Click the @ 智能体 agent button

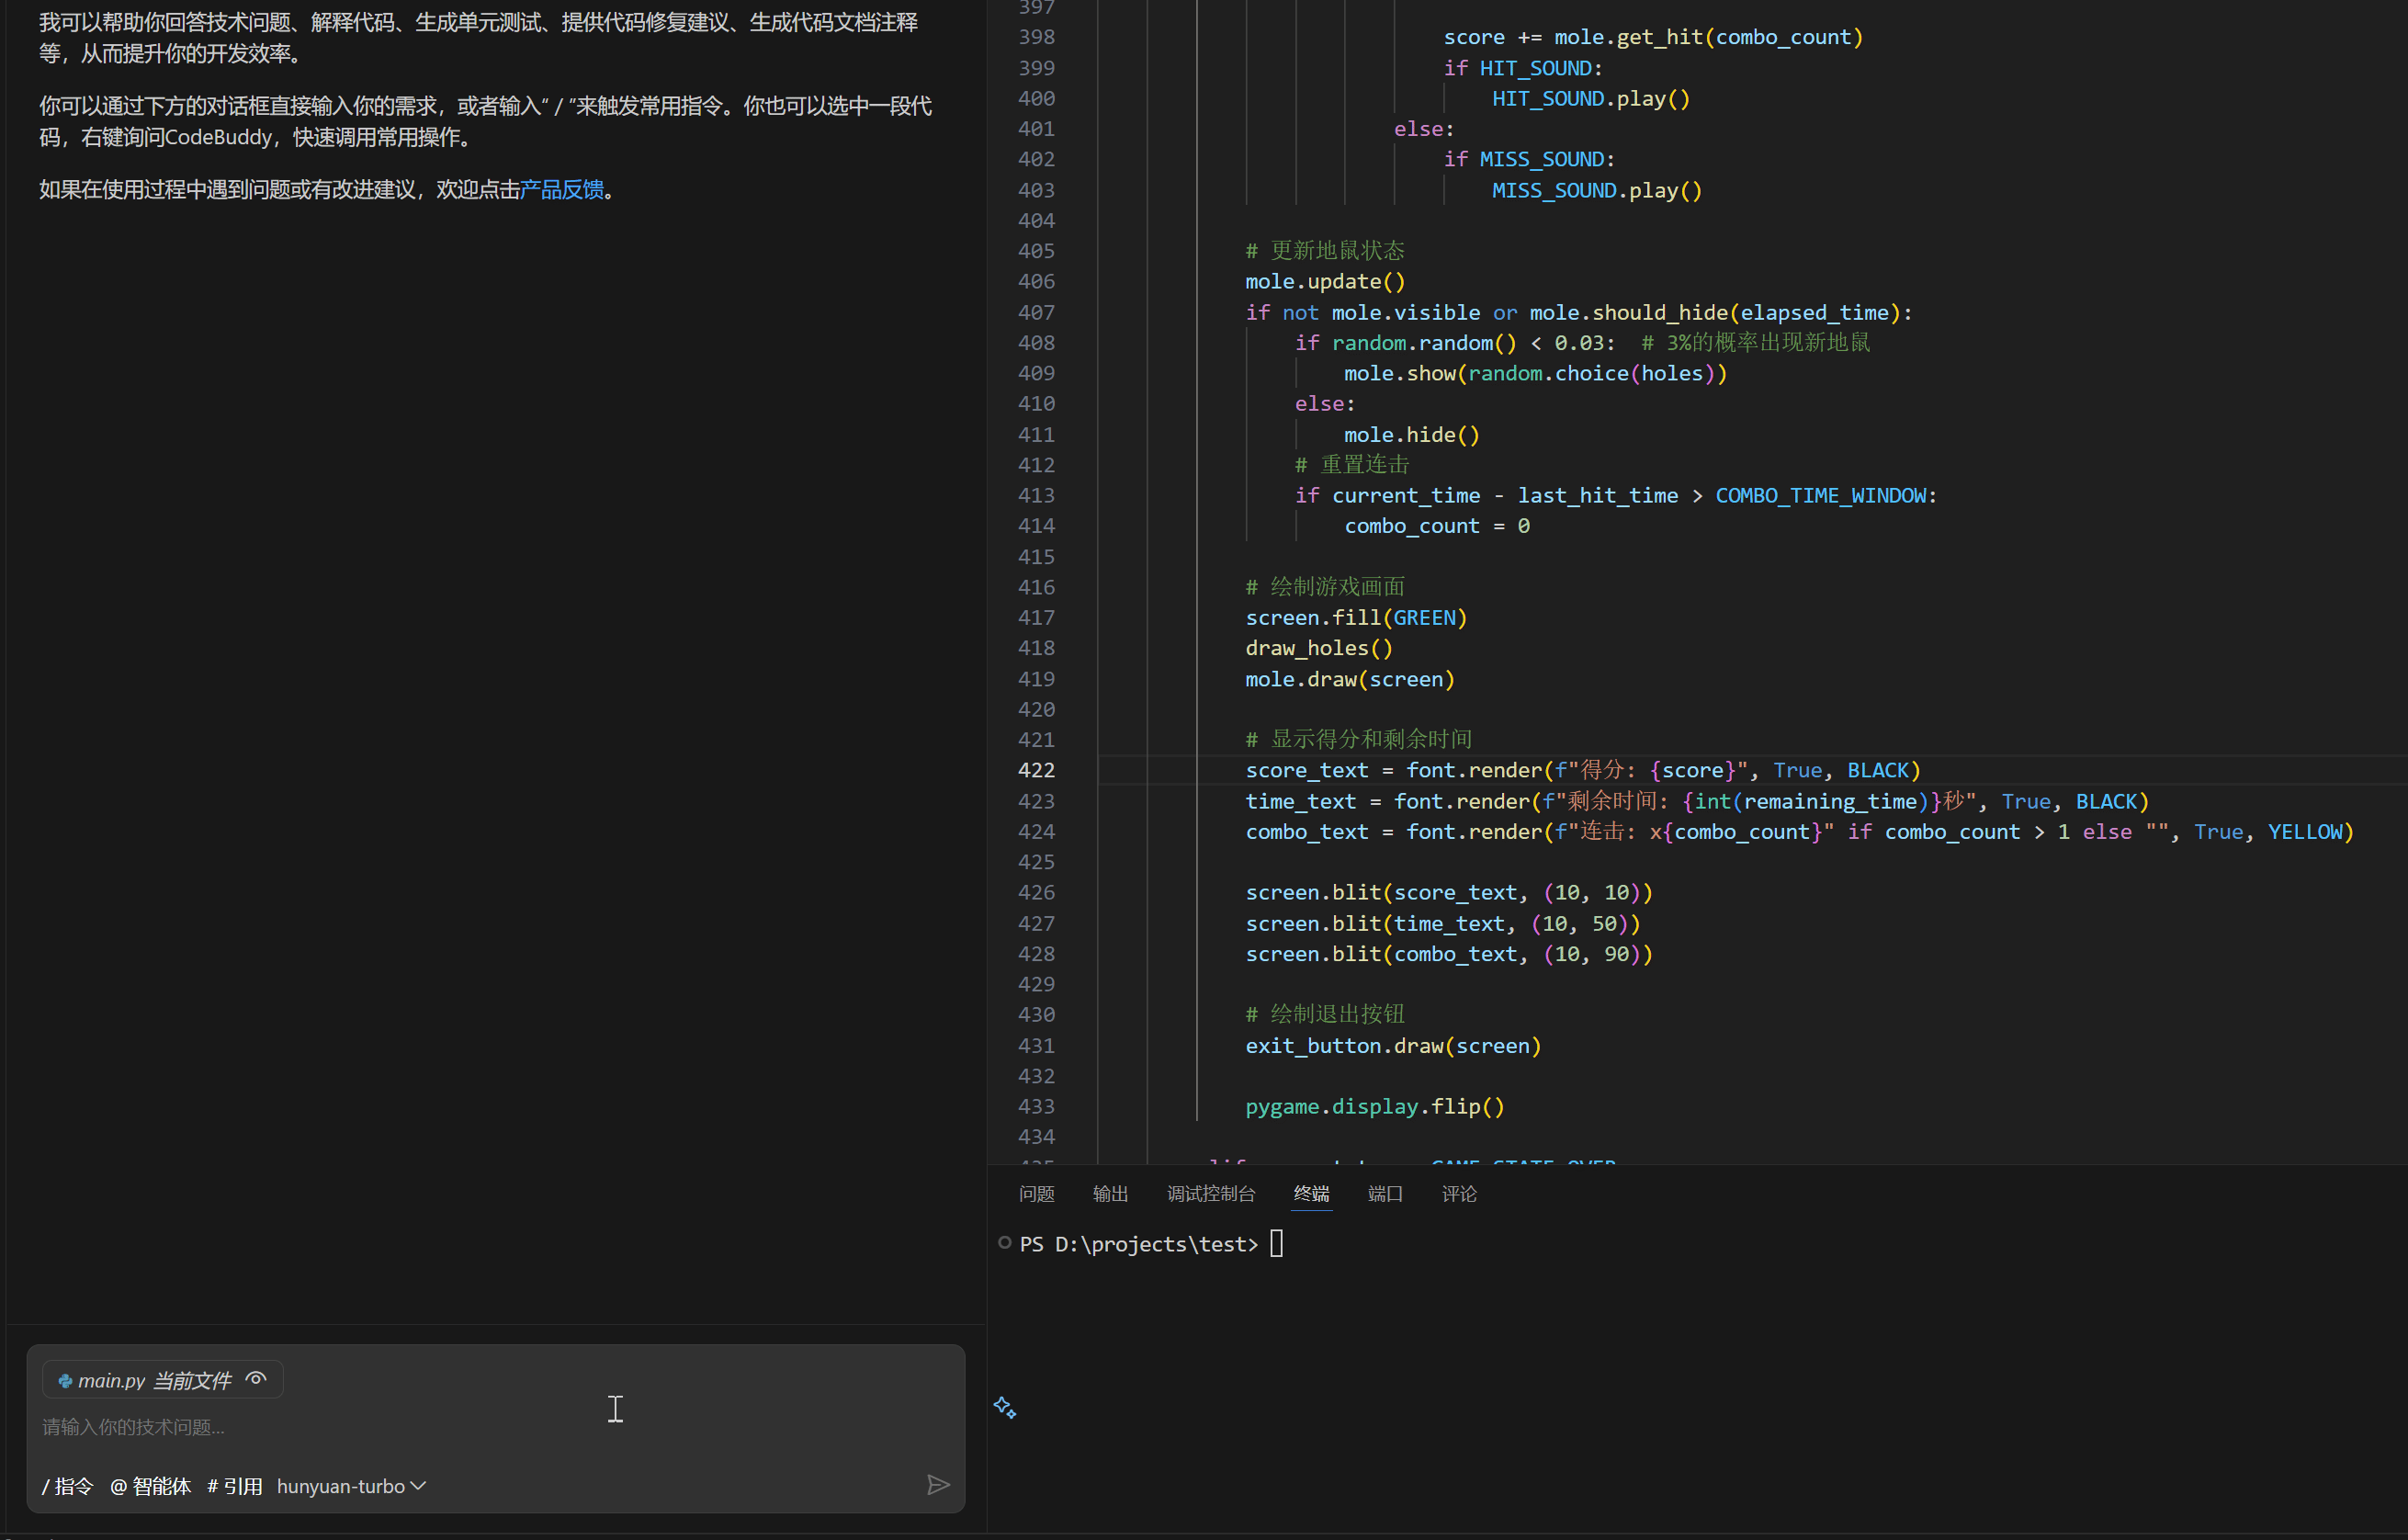click(x=150, y=1486)
